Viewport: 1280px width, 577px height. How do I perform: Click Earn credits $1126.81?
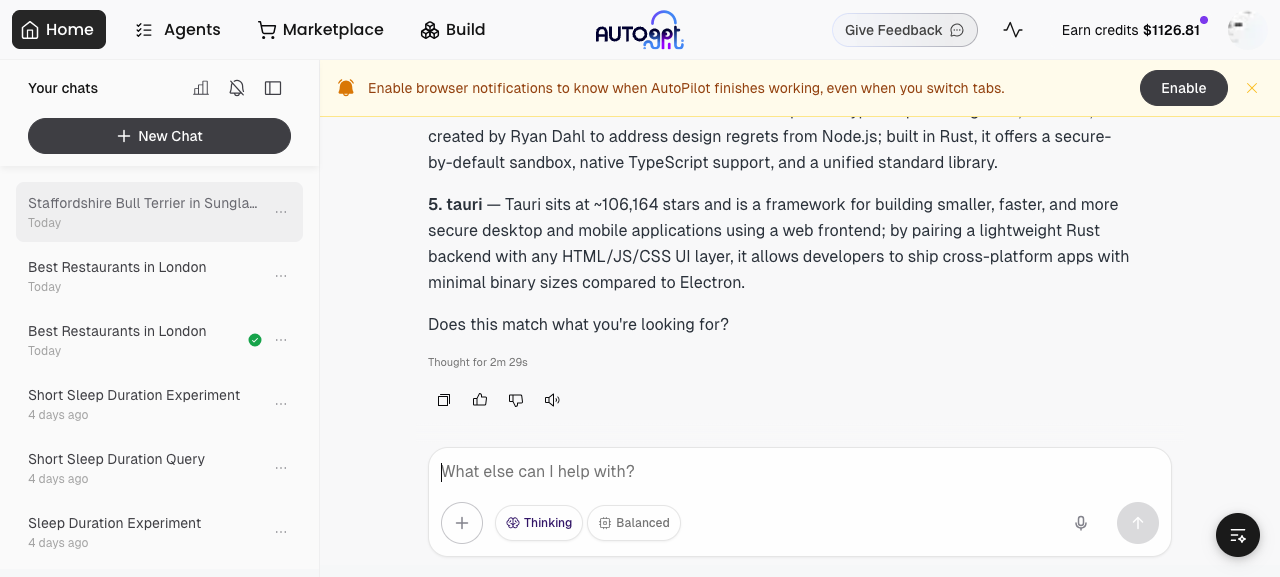(x=1131, y=30)
